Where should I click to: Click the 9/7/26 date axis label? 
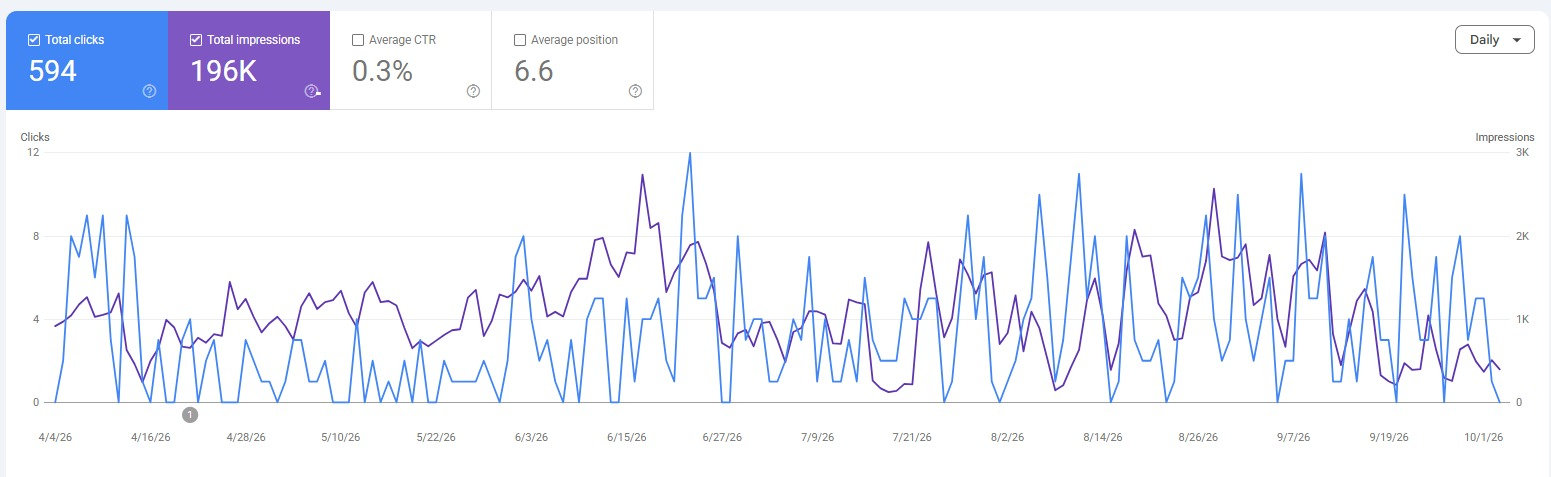pos(1293,437)
